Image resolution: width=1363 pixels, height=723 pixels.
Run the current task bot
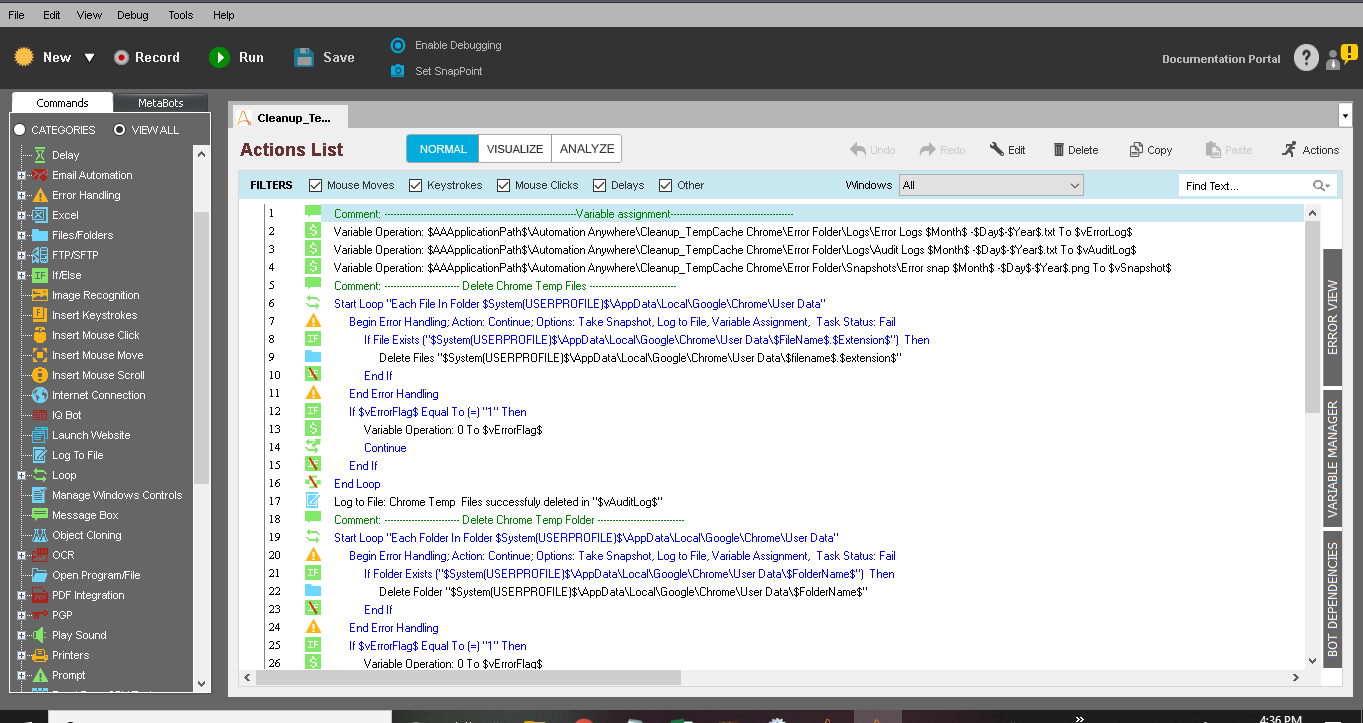pyautogui.click(x=219, y=58)
